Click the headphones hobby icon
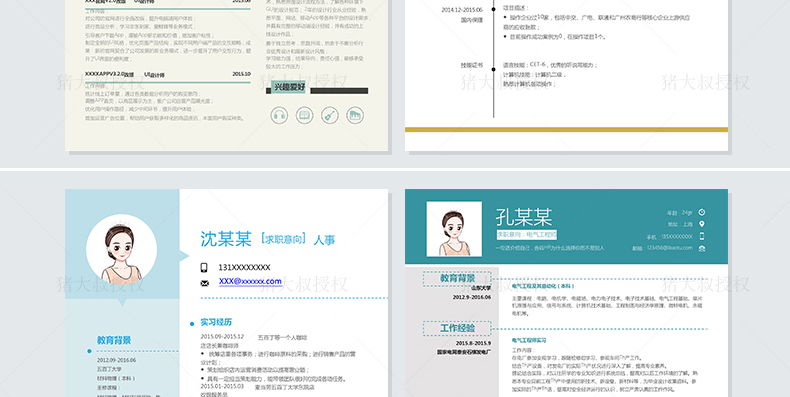 click(x=279, y=115)
